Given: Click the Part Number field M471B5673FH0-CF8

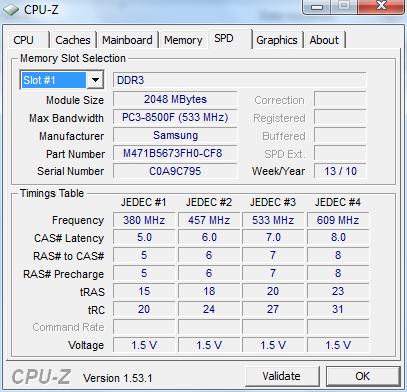Looking at the screenshot, I should pyautogui.click(x=175, y=153).
